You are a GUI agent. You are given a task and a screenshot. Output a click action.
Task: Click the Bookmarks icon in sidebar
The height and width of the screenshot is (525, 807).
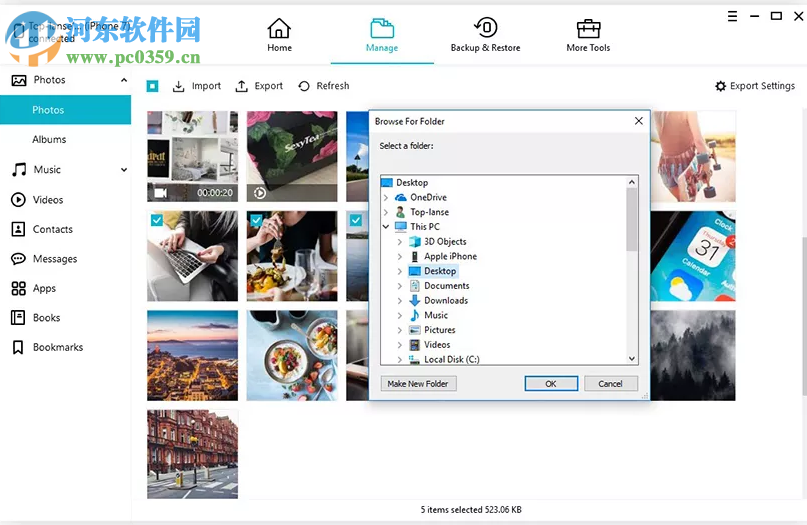click(x=18, y=347)
